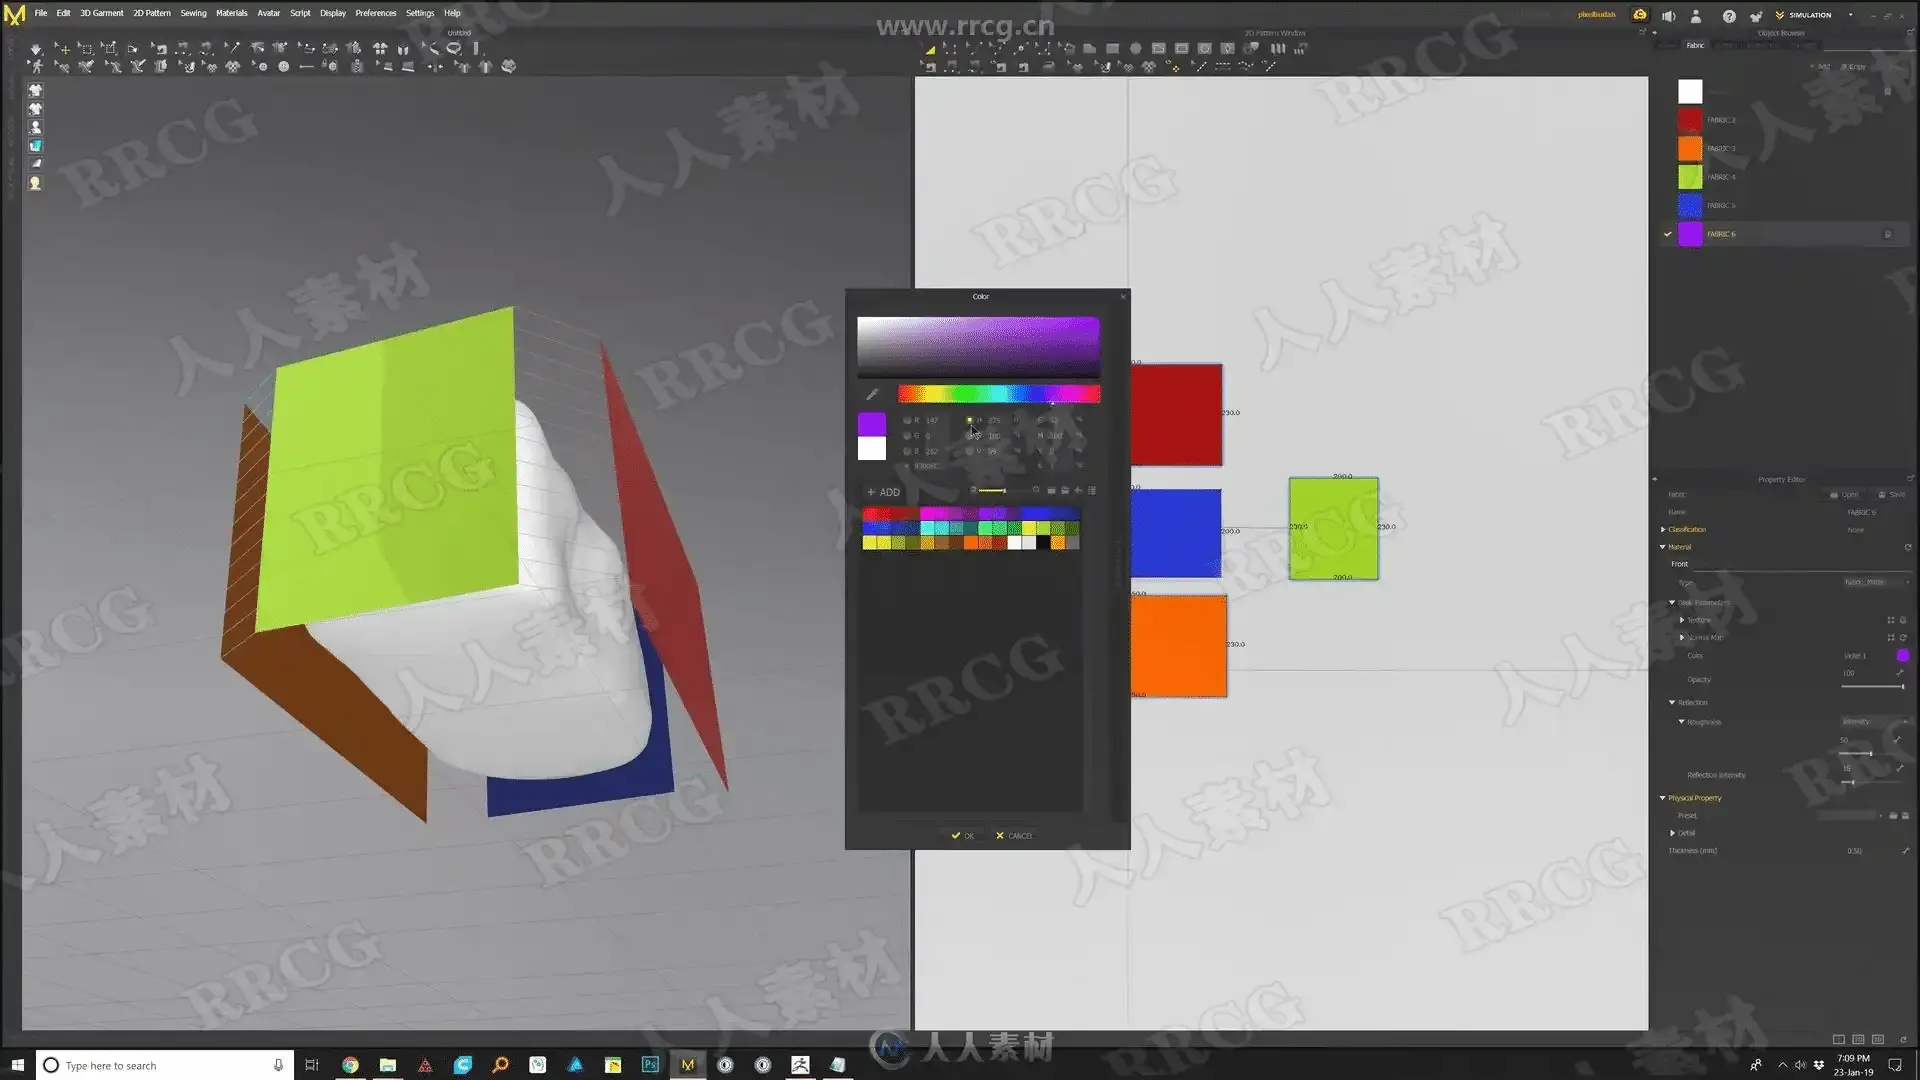This screenshot has width=1920, height=1080.
Task: Select the Button tool in 3D toolbar
Action: point(283,67)
